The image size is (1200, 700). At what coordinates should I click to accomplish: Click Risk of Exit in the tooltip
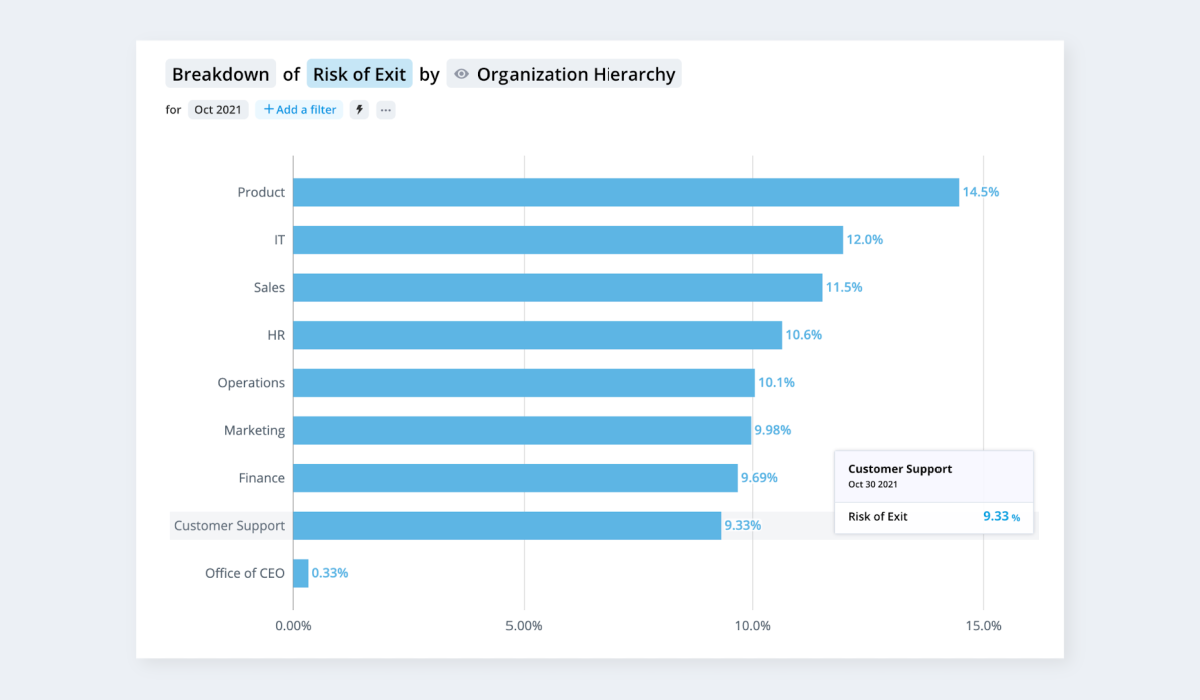878,517
